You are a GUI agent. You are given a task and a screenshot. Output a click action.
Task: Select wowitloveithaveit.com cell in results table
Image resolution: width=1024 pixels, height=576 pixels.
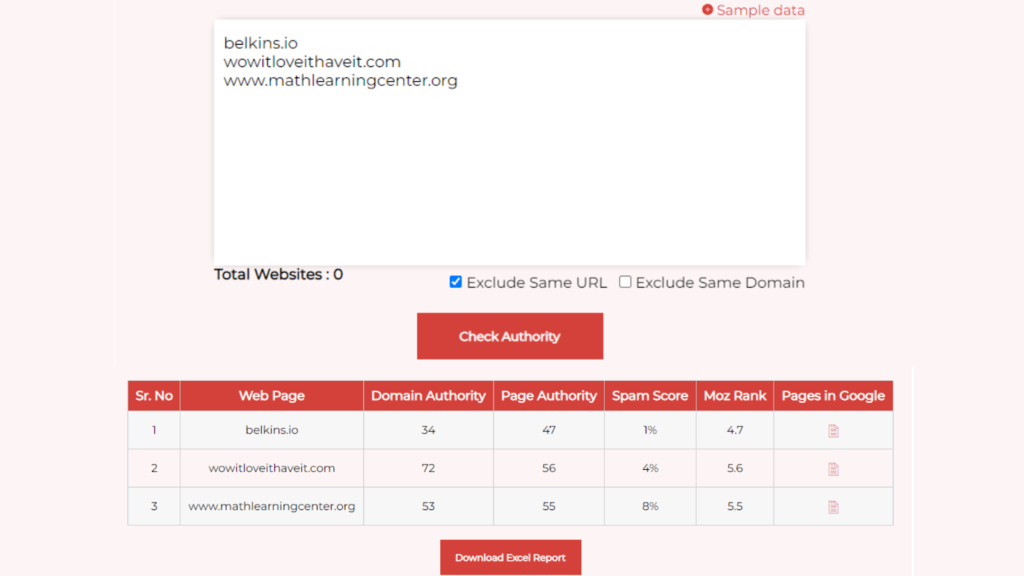click(272, 468)
